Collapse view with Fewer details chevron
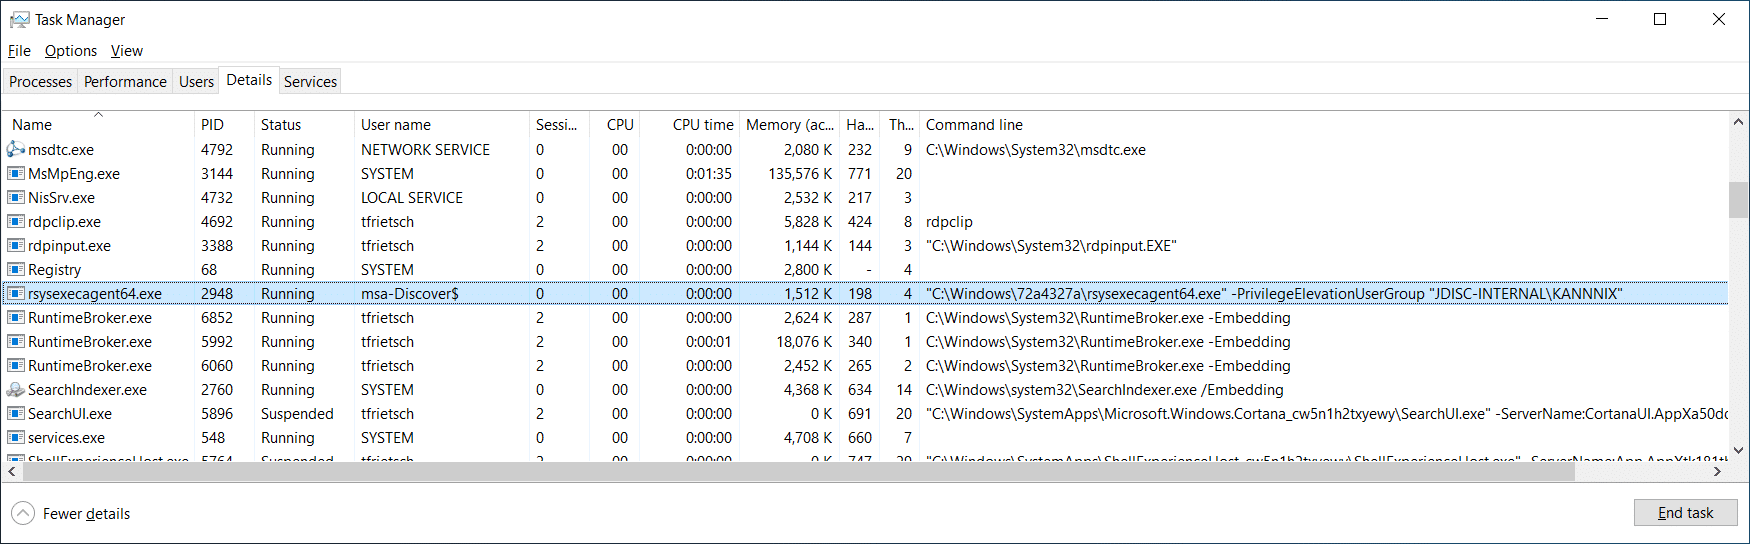Image resolution: width=1750 pixels, height=544 pixels. (22, 513)
